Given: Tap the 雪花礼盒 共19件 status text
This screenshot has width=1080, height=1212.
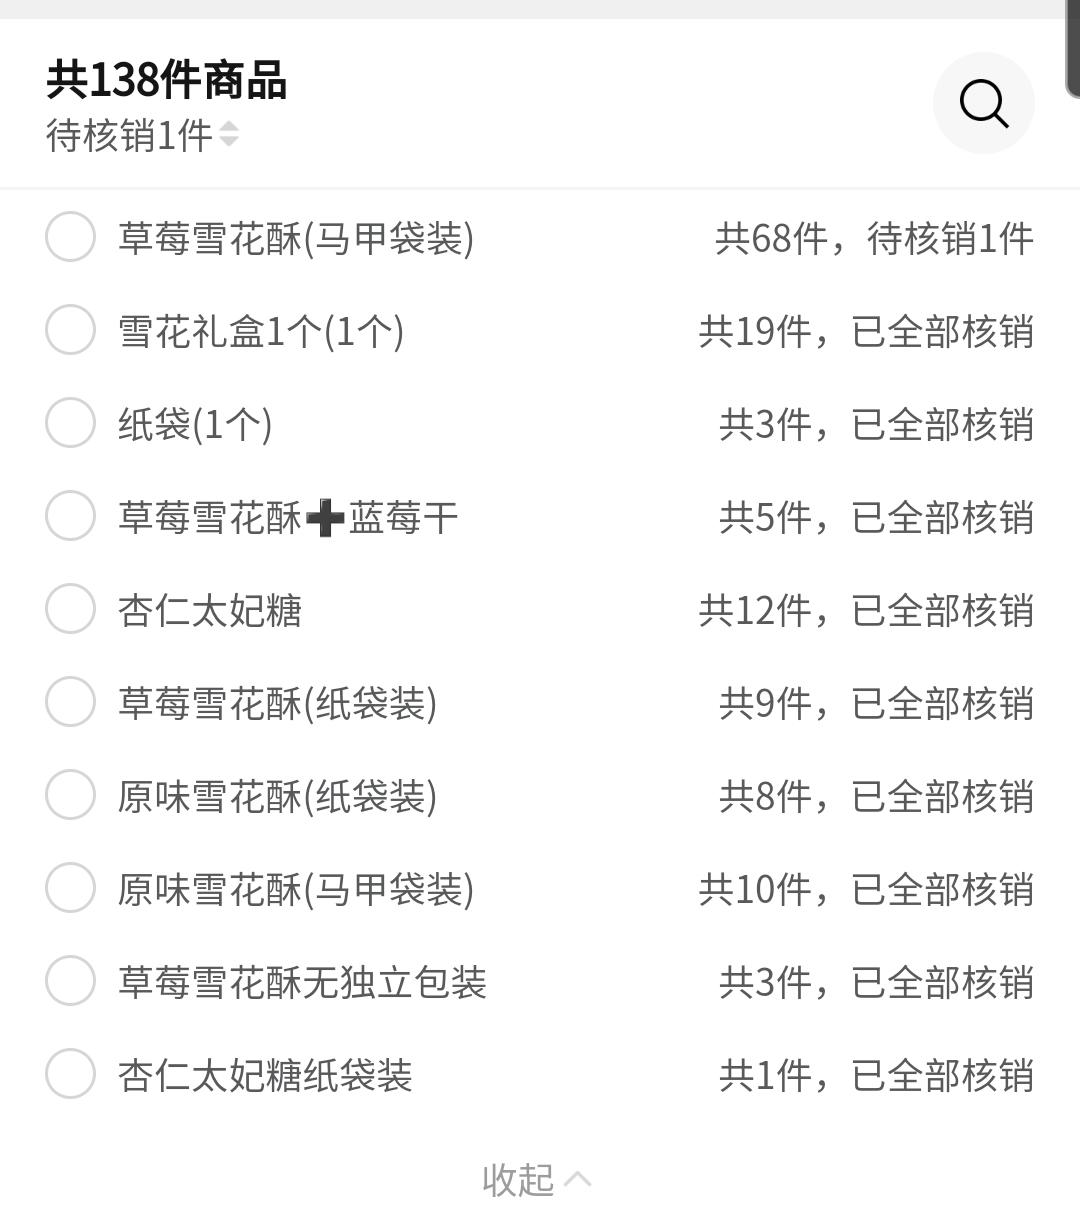Looking at the screenshot, I should click(x=865, y=332).
